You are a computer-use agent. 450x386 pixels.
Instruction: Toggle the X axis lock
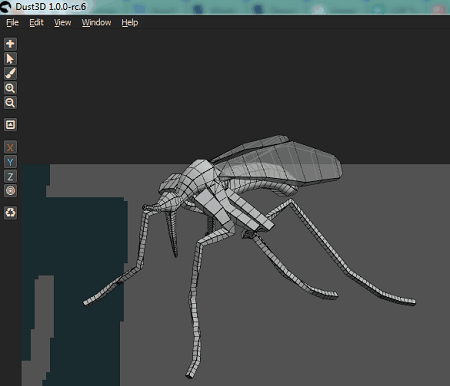pos(10,147)
